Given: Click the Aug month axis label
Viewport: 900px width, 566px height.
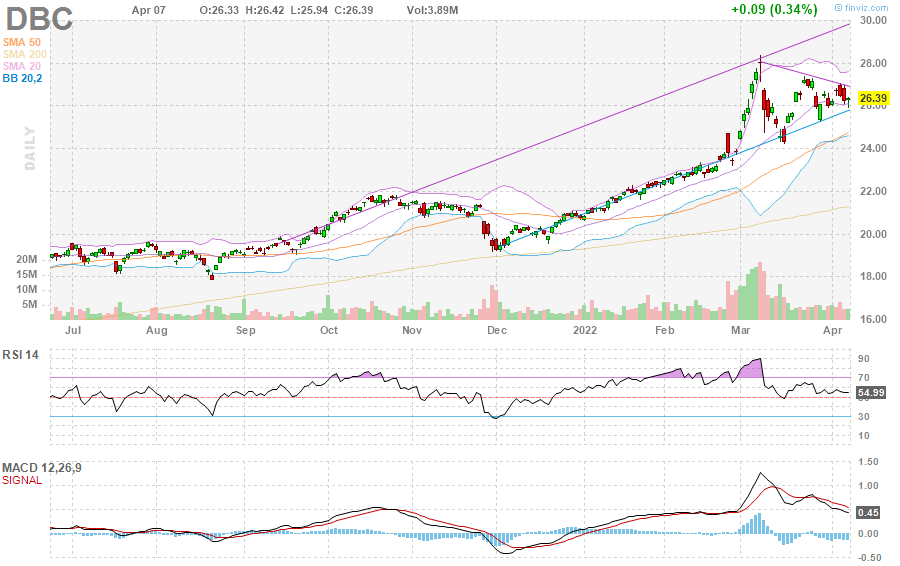Looking at the screenshot, I should [x=157, y=330].
